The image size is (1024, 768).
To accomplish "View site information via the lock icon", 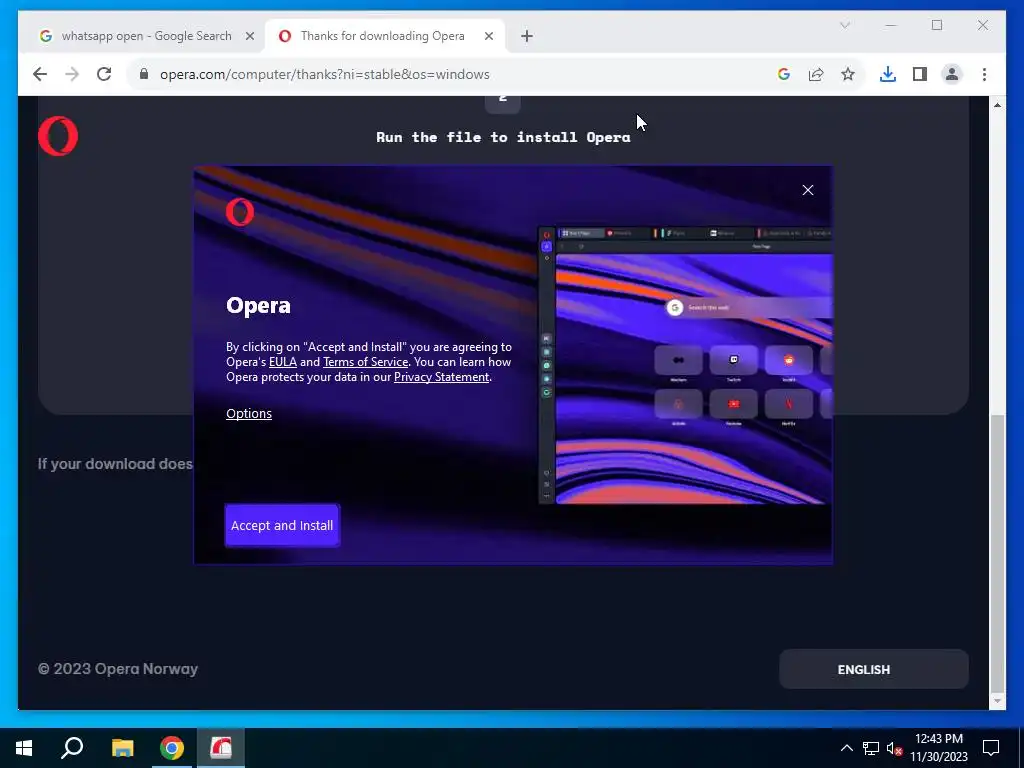I will 144,74.
